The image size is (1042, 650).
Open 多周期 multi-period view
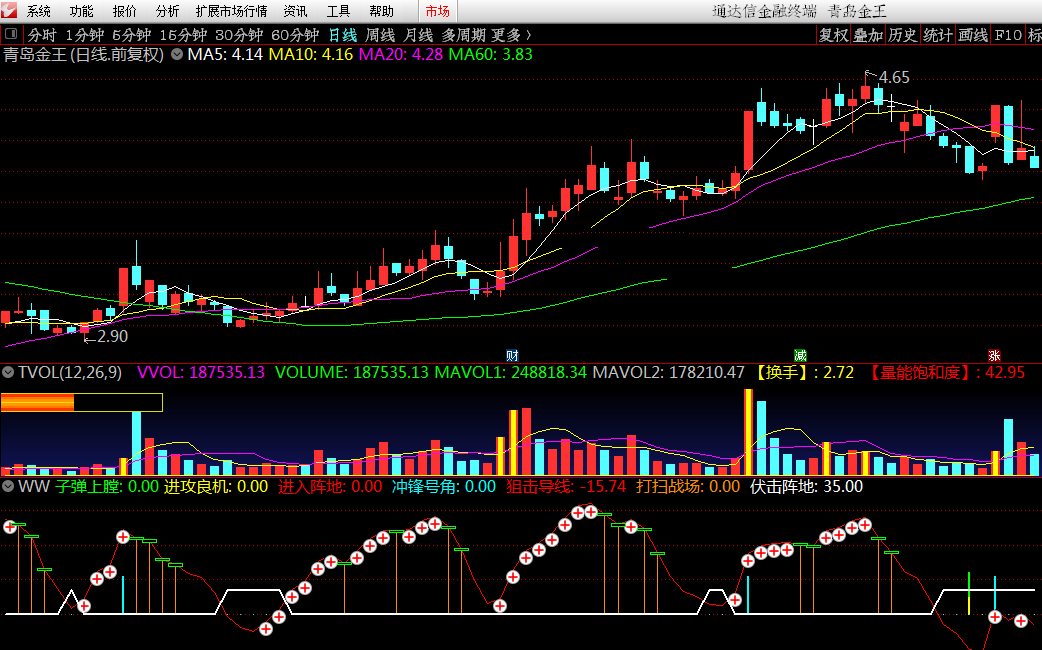point(463,35)
